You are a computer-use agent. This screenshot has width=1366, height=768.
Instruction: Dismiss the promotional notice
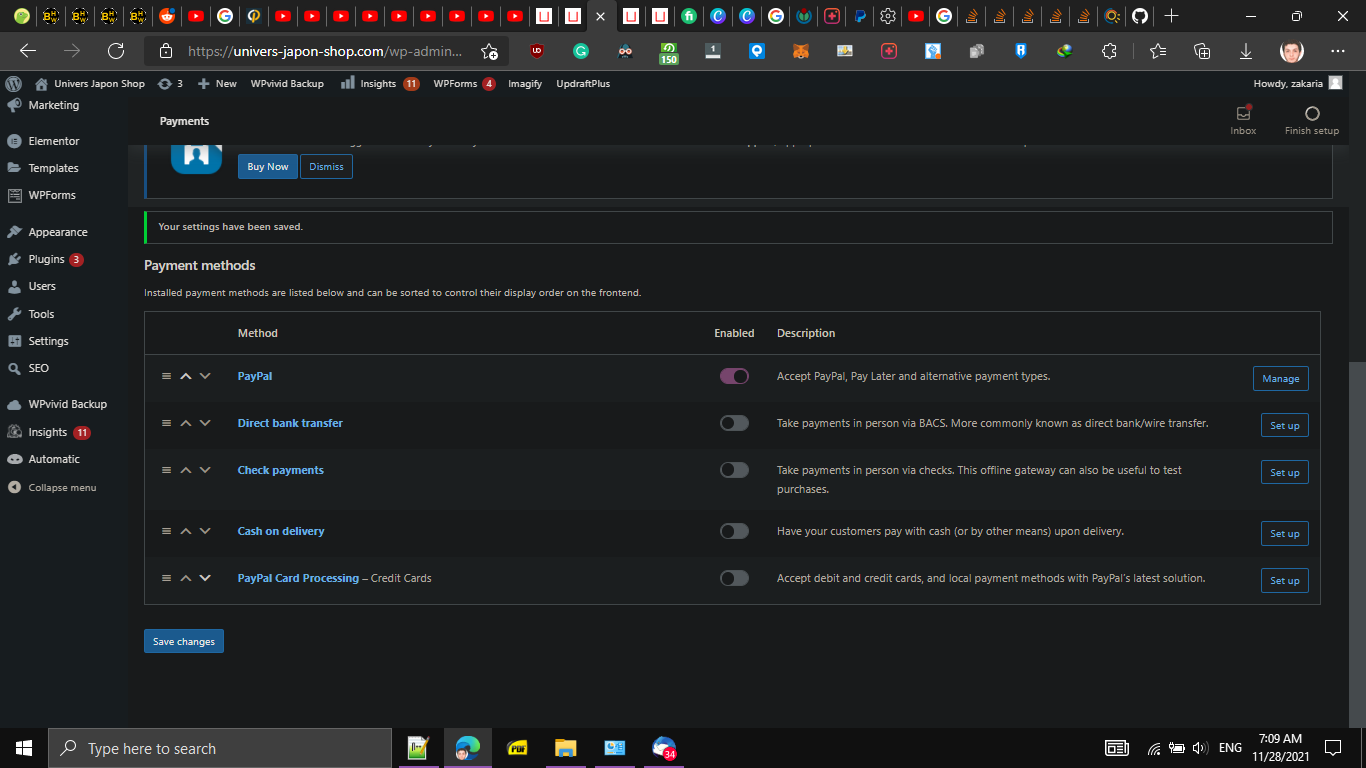click(x=326, y=166)
